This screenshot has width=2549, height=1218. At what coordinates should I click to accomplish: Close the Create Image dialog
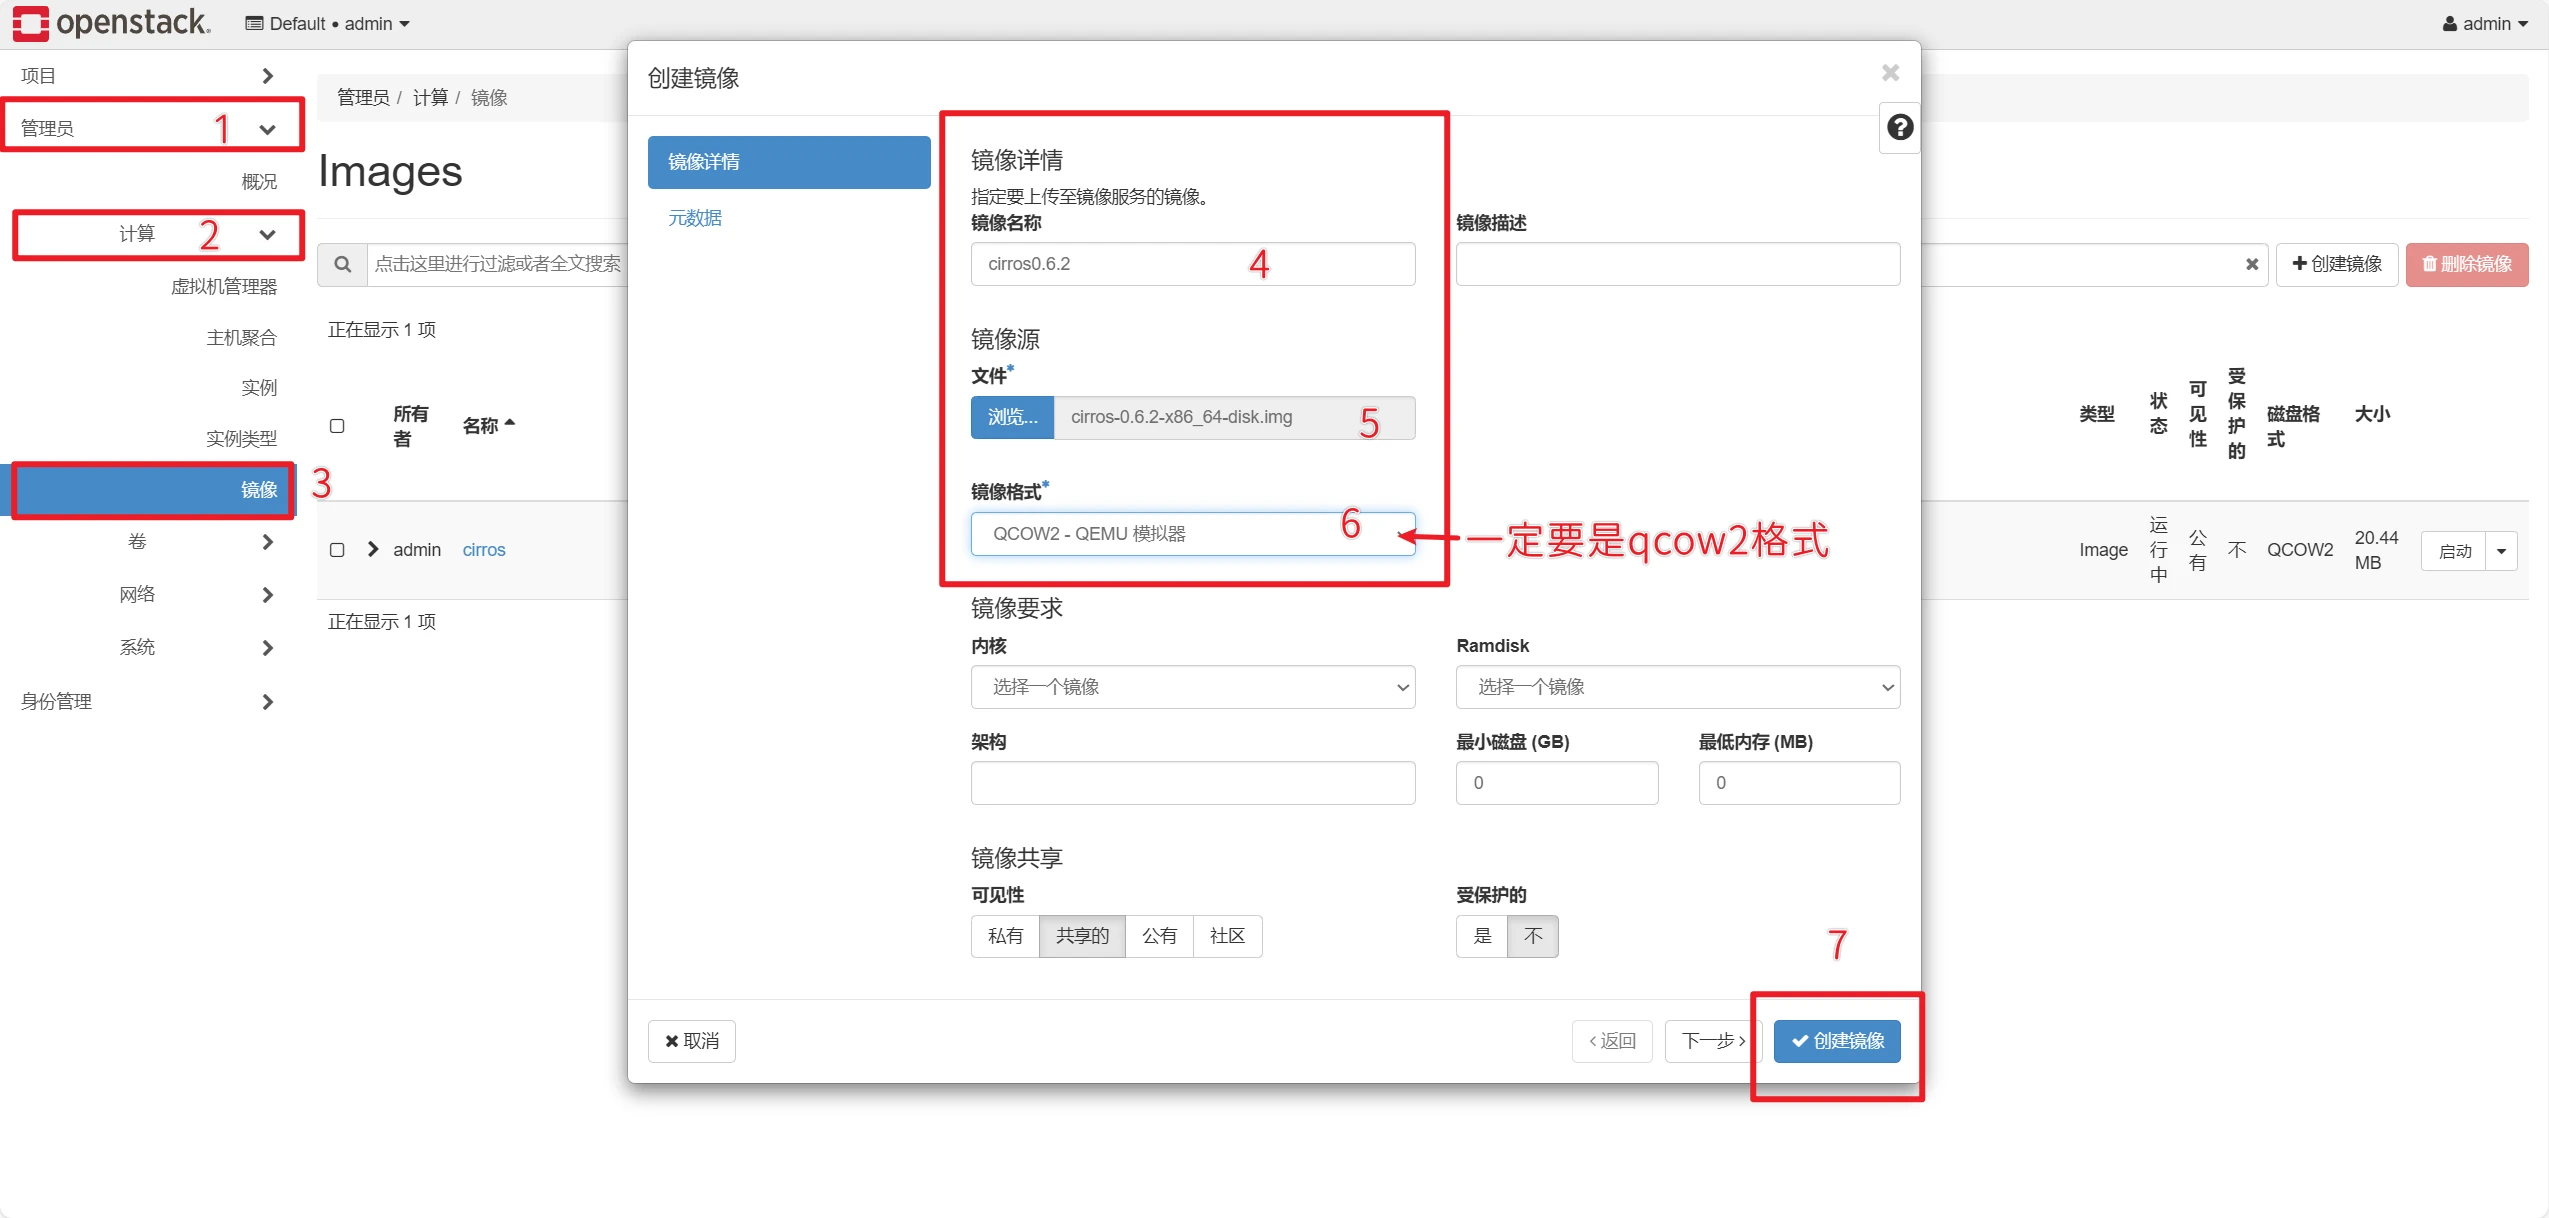1889,73
